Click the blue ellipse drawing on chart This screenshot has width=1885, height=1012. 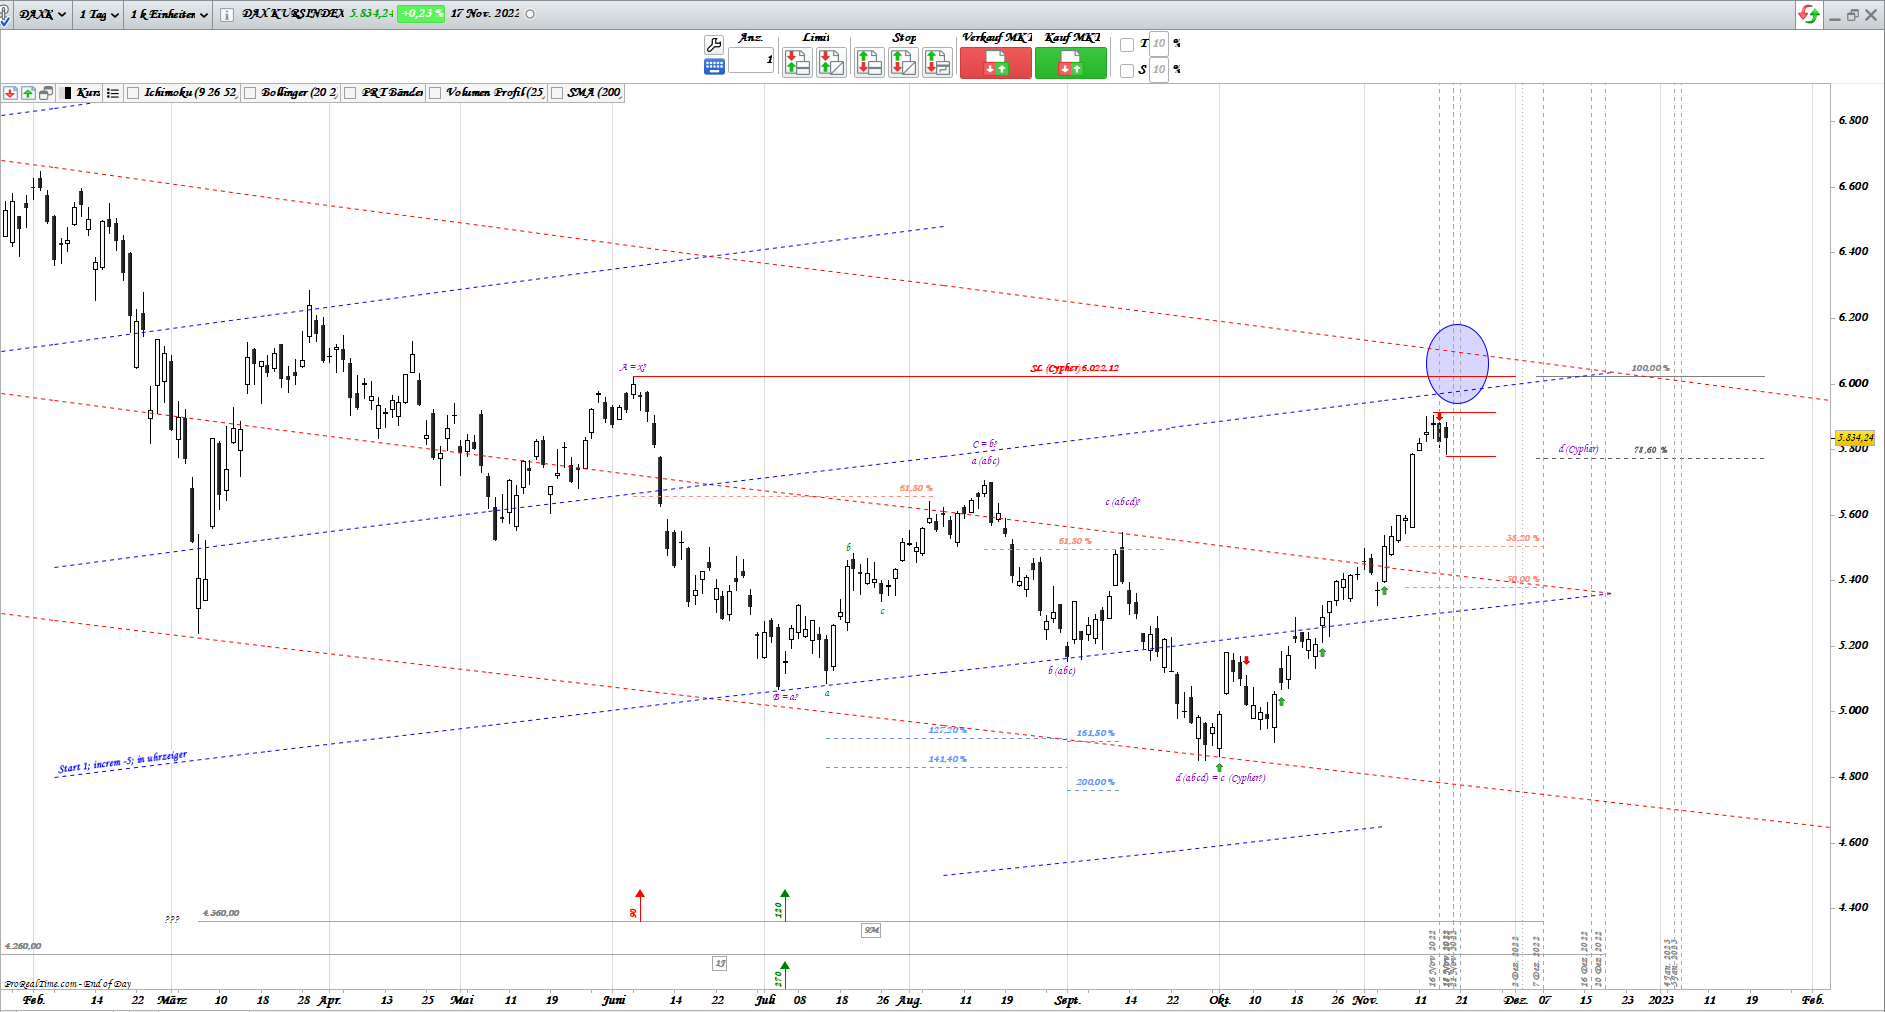1457,363
